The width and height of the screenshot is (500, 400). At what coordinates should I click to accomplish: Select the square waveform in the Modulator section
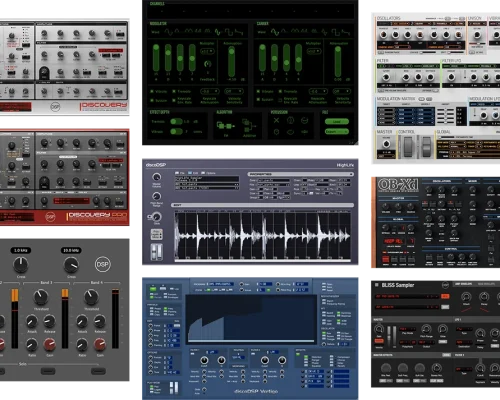229,32
